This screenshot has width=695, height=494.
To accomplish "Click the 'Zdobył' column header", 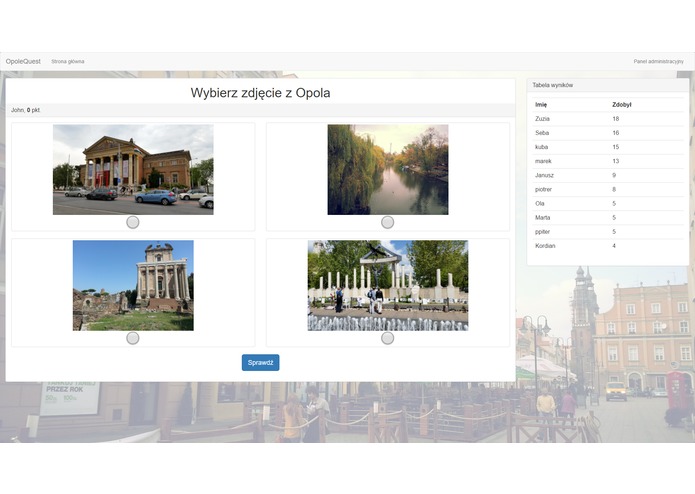I will click(x=622, y=105).
